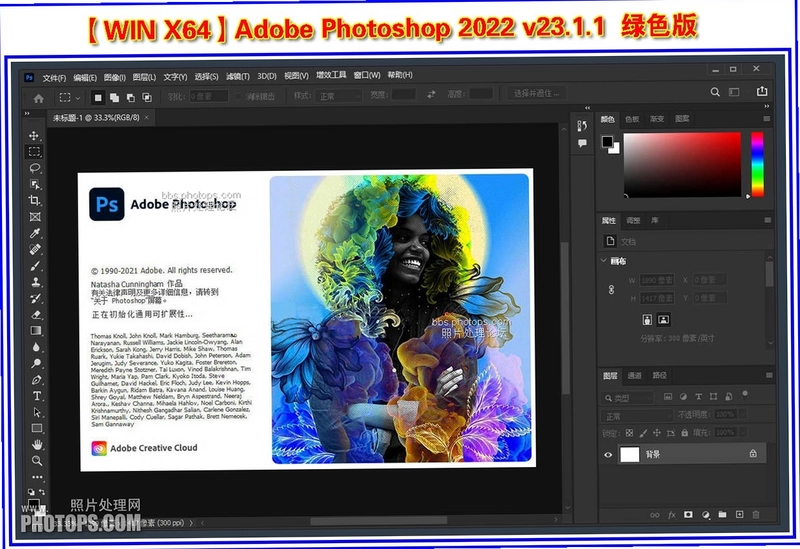Switch to the 色板 swatches tab
This screenshot has width=800, height=549.
(632, 119)
